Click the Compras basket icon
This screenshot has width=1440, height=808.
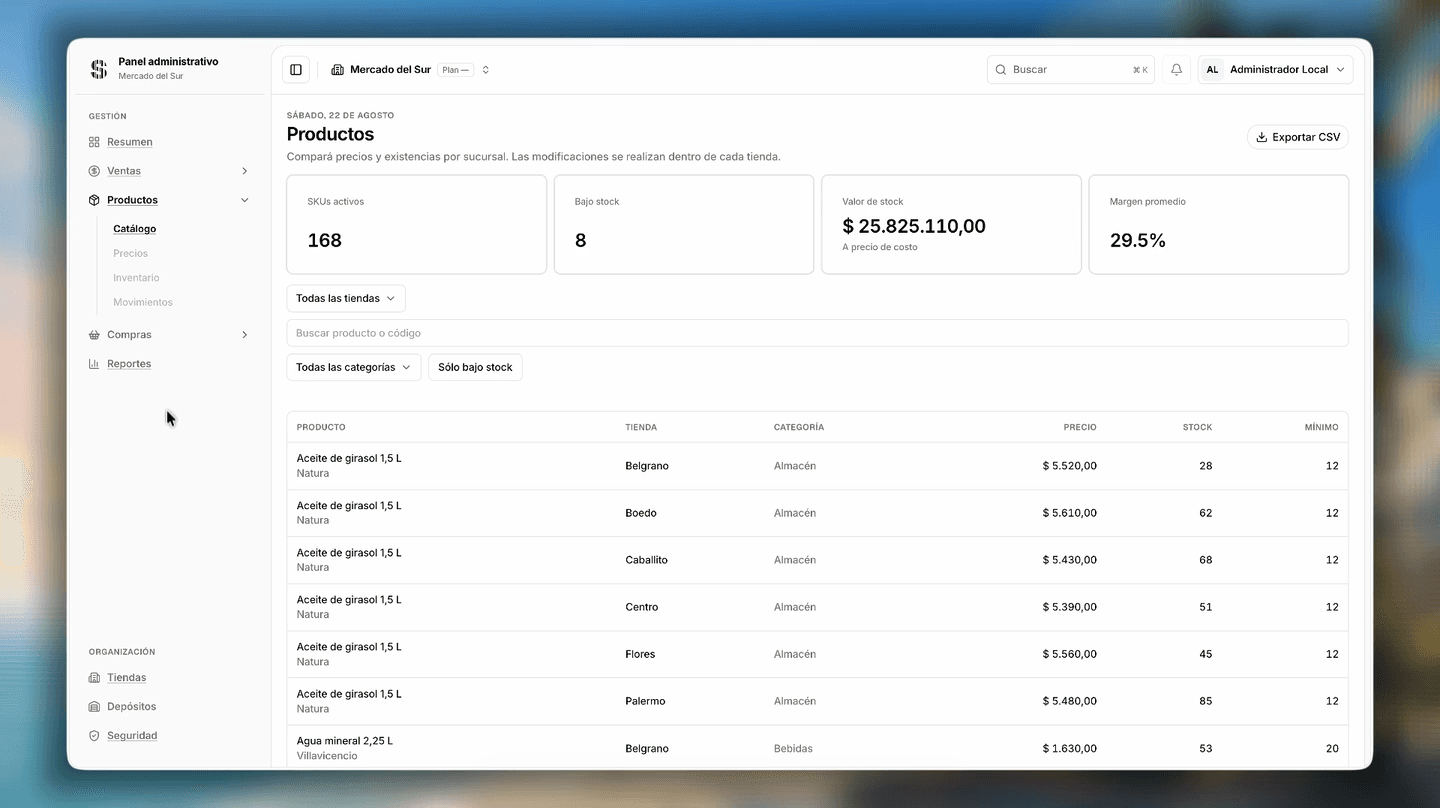point(94,335)
